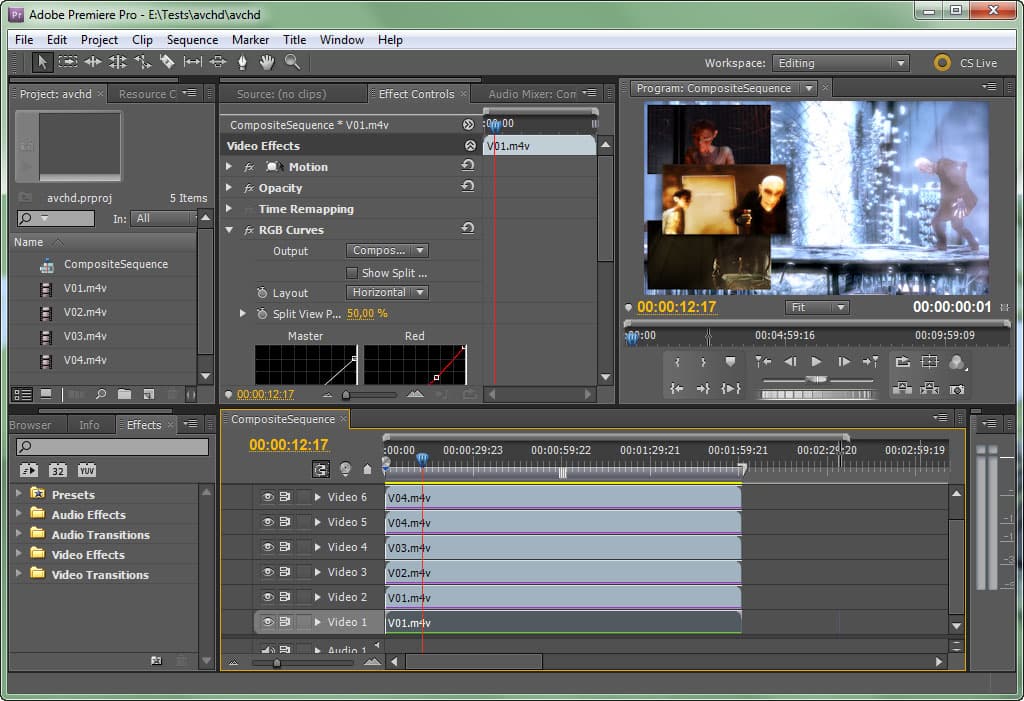
Task: Click Export Frame camera icon in Program monitor
Action: pyautogui.click(x=957, y=389)
